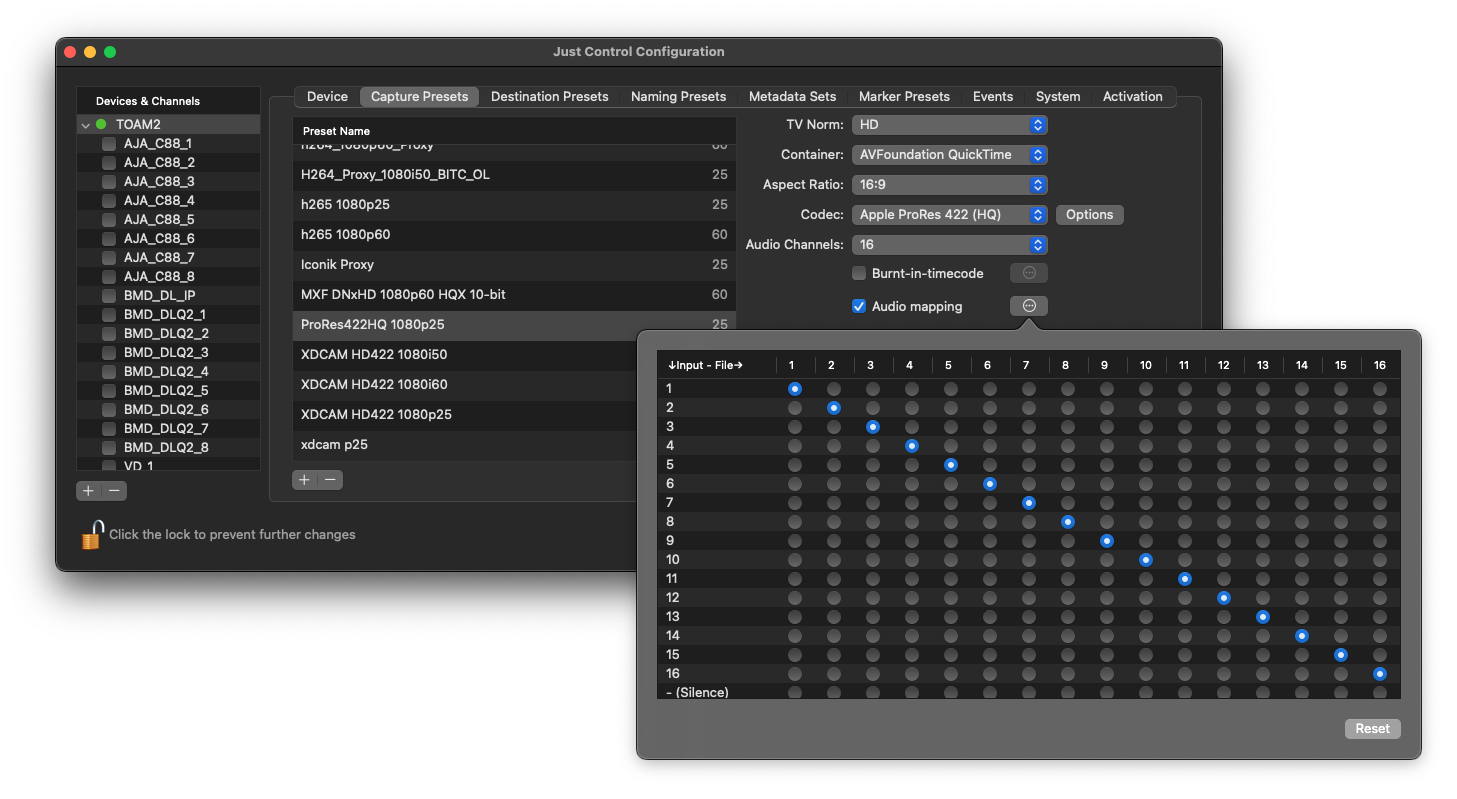Check the AJA_C88_5 channel checkbox

[x=109, y=219]
